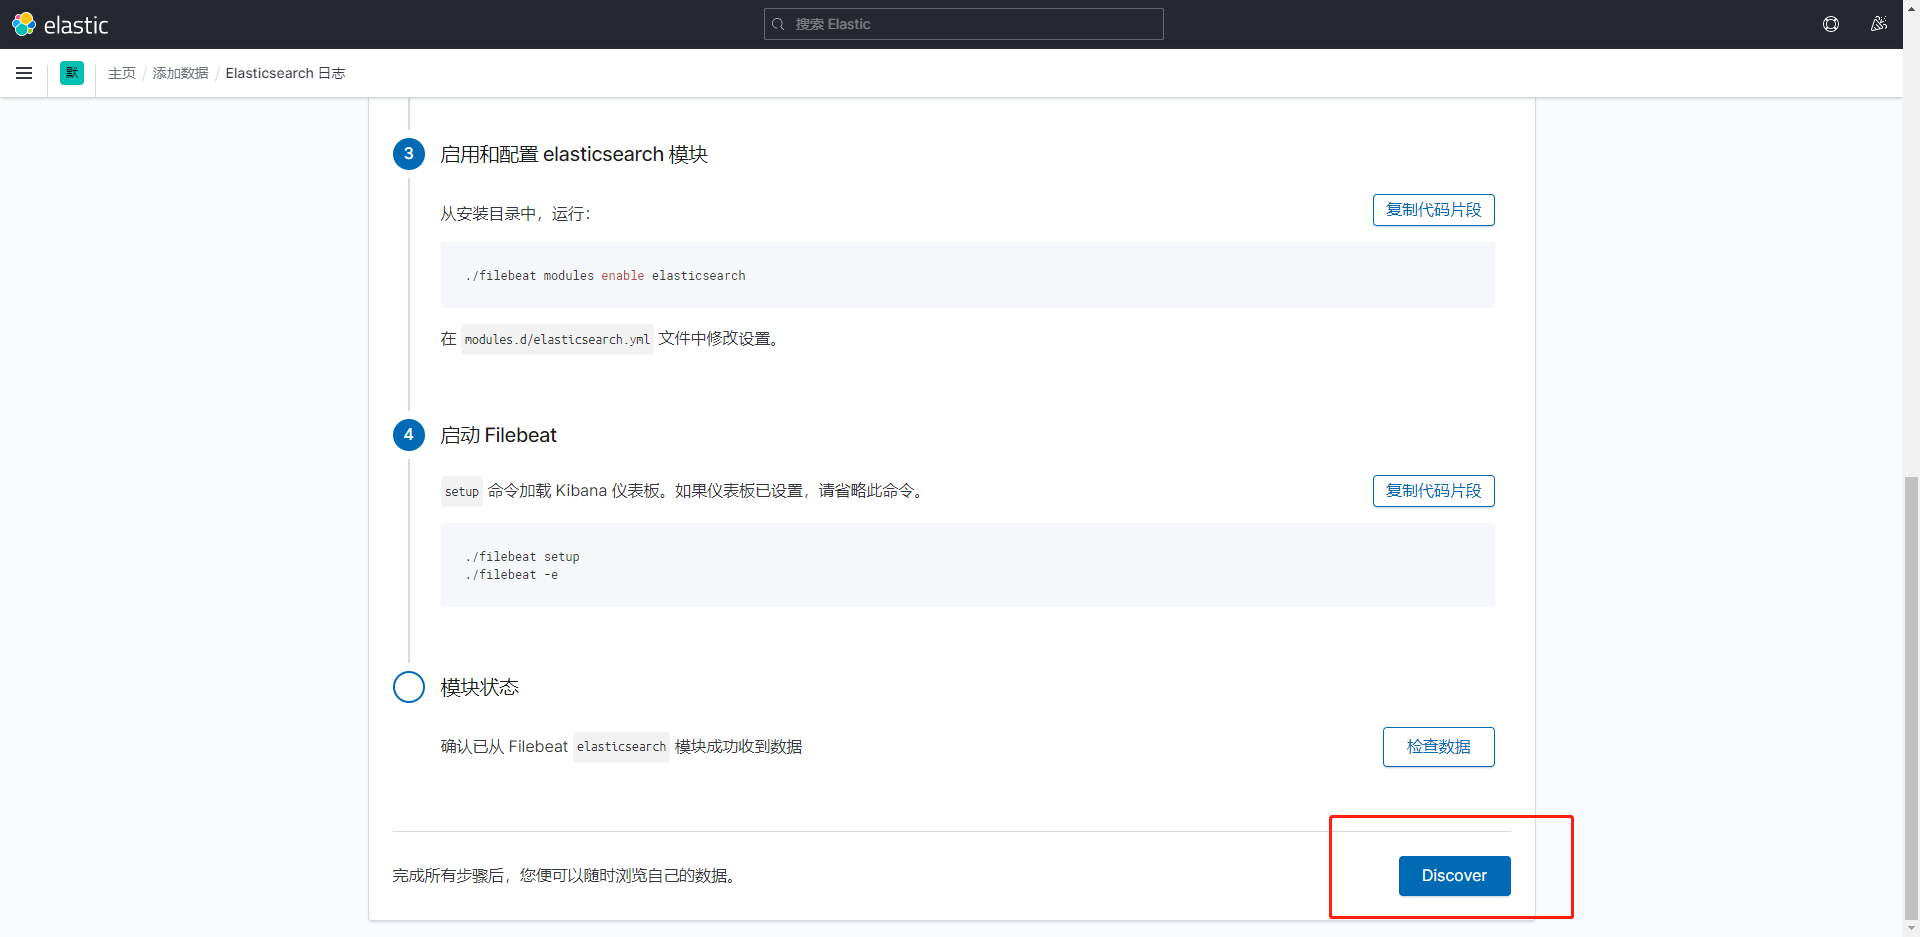This screenshot has height=937, width=1920.
Task: Click the ./filebeat modules enable elasticsearch code
Action: coord(605,276)
